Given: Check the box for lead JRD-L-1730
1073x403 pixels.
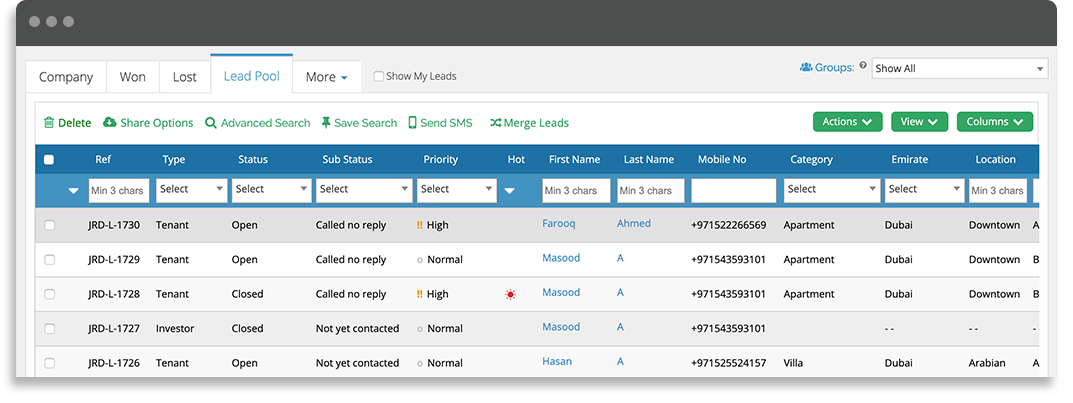Looking at the screenshot, I should point(49,225).
